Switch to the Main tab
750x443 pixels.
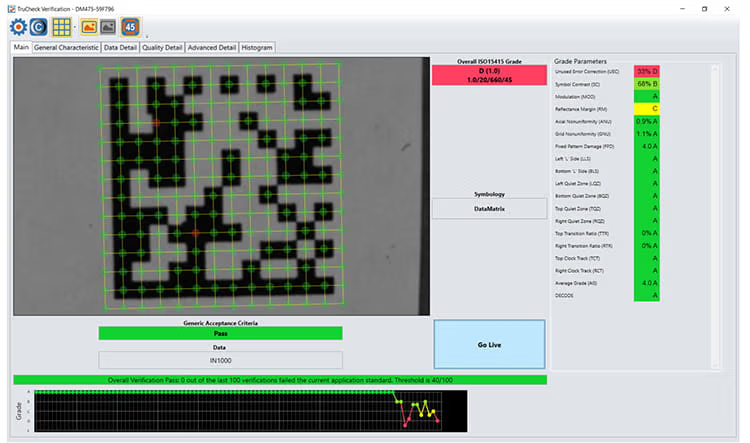[20, 47]
